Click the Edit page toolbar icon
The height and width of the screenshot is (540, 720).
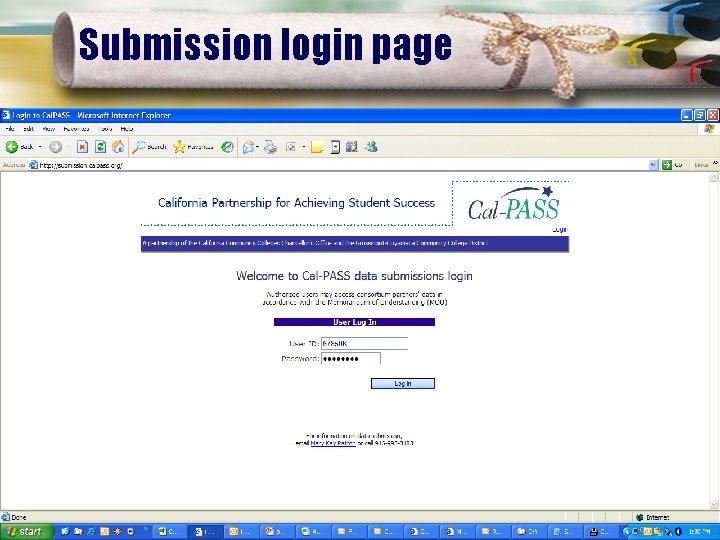click(290, 147)
